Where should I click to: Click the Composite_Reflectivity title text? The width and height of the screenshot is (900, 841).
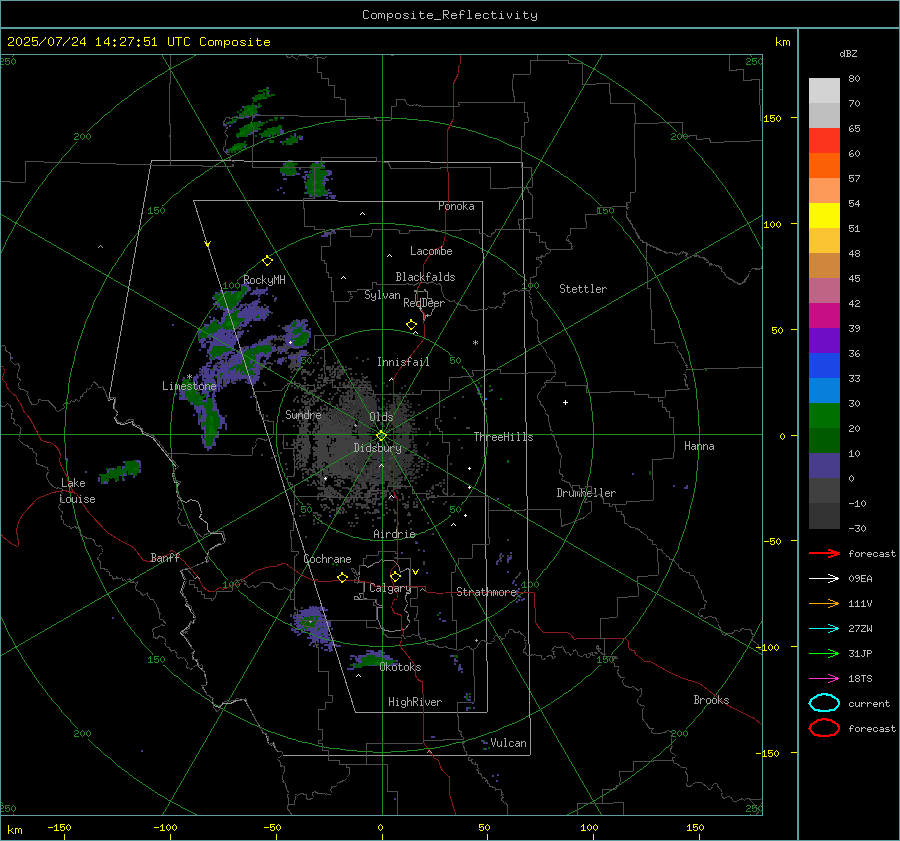[x=449, y=15]
